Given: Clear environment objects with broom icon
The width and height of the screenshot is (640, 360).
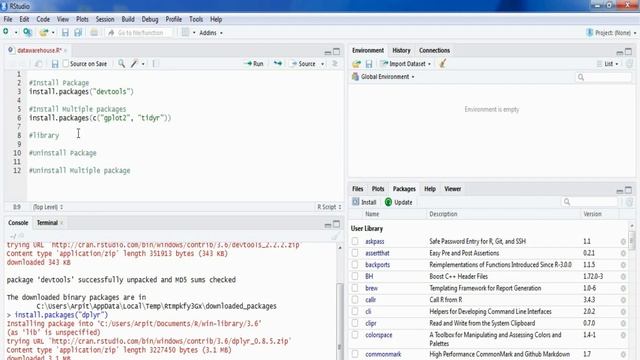Looking at the screenshot, I should coord(442,64).
